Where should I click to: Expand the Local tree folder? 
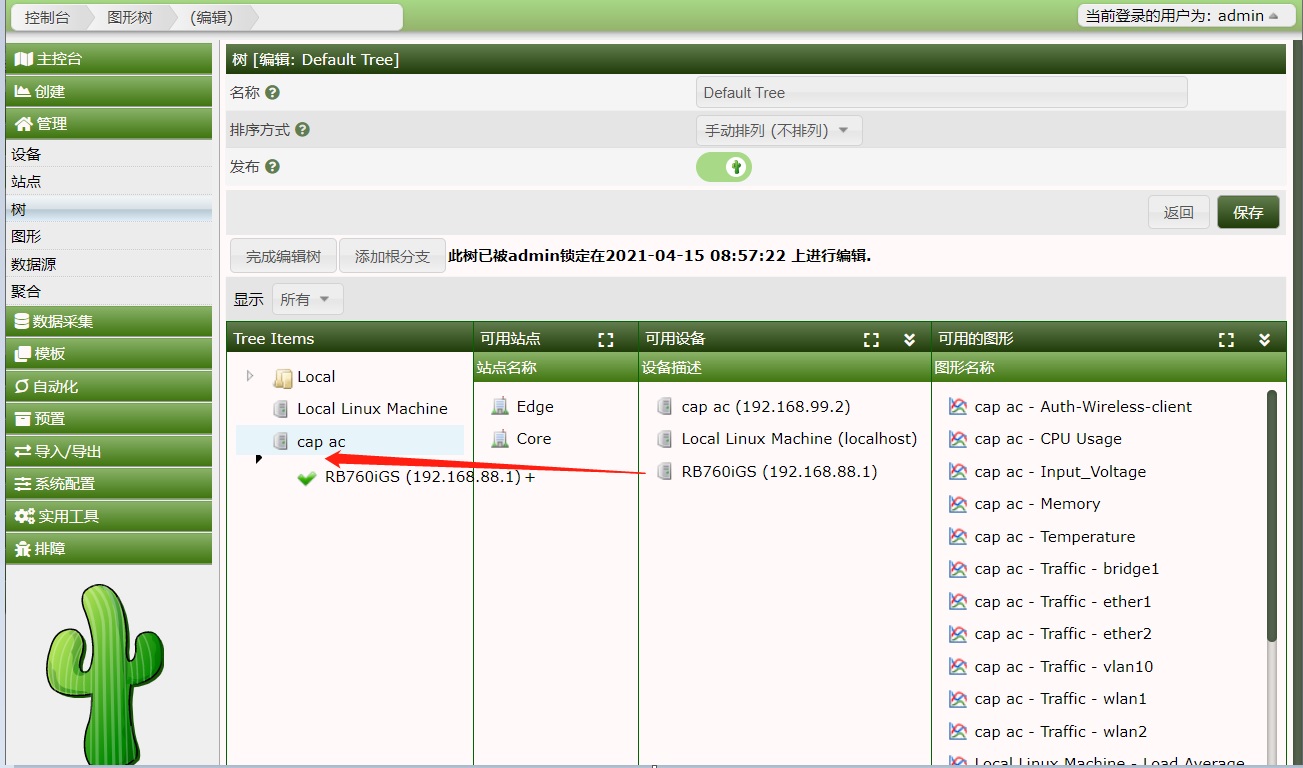(x=250, y=376)
